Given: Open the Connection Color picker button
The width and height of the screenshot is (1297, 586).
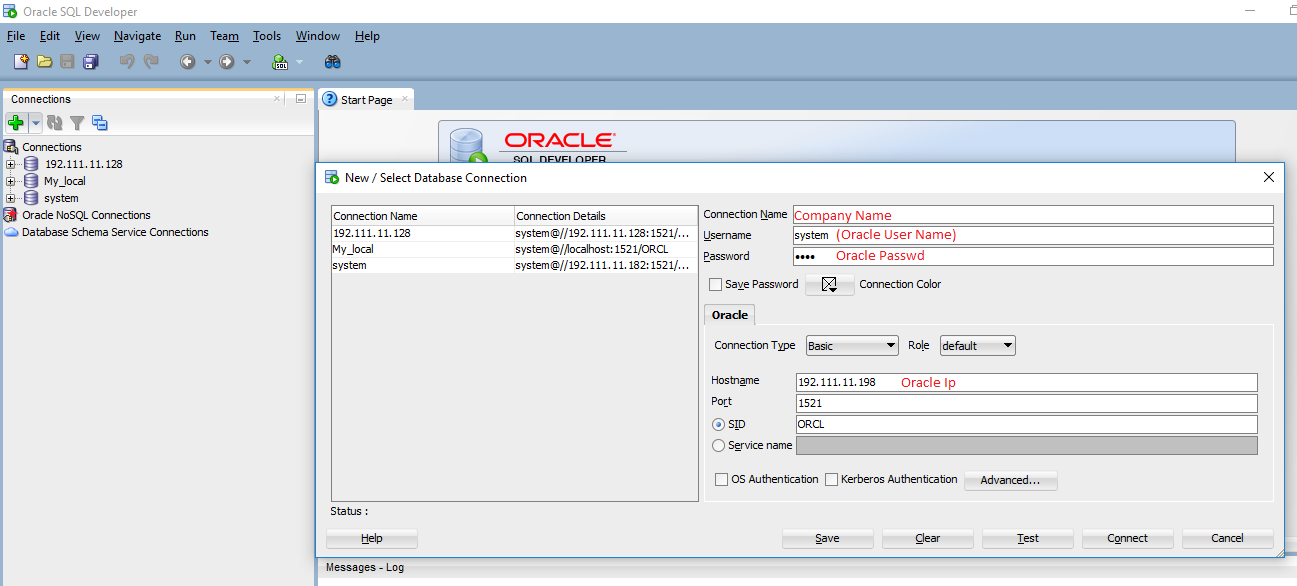Looking at the screenshot, I should 829,285.
